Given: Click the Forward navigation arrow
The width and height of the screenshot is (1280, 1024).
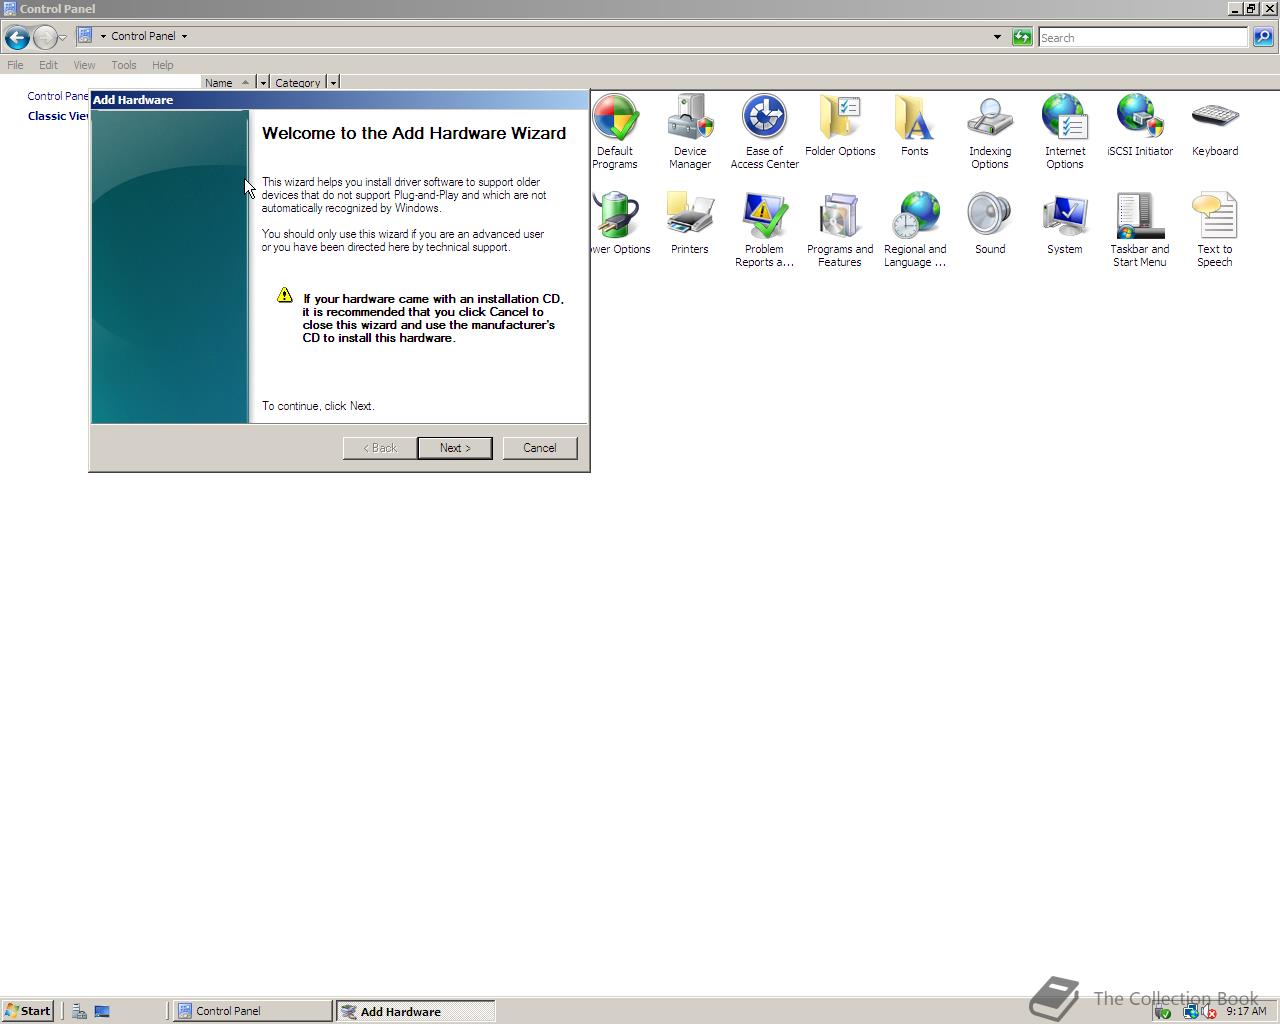Looking at the screenshot, I should (x=44, y=38).
